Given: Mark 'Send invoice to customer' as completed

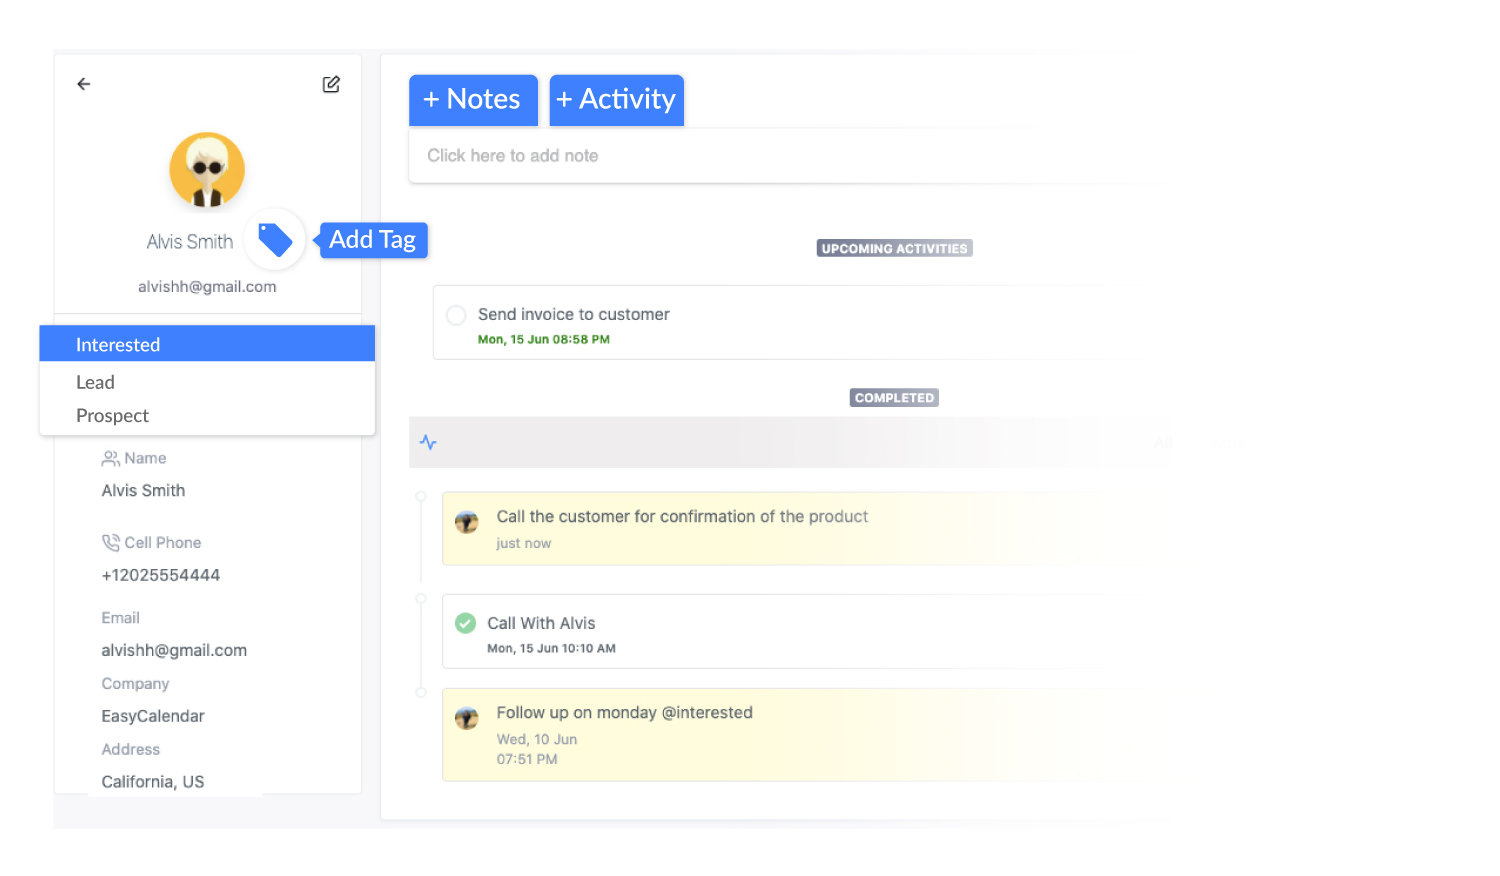Looking at the screenshot, I should tap(456, 314).
